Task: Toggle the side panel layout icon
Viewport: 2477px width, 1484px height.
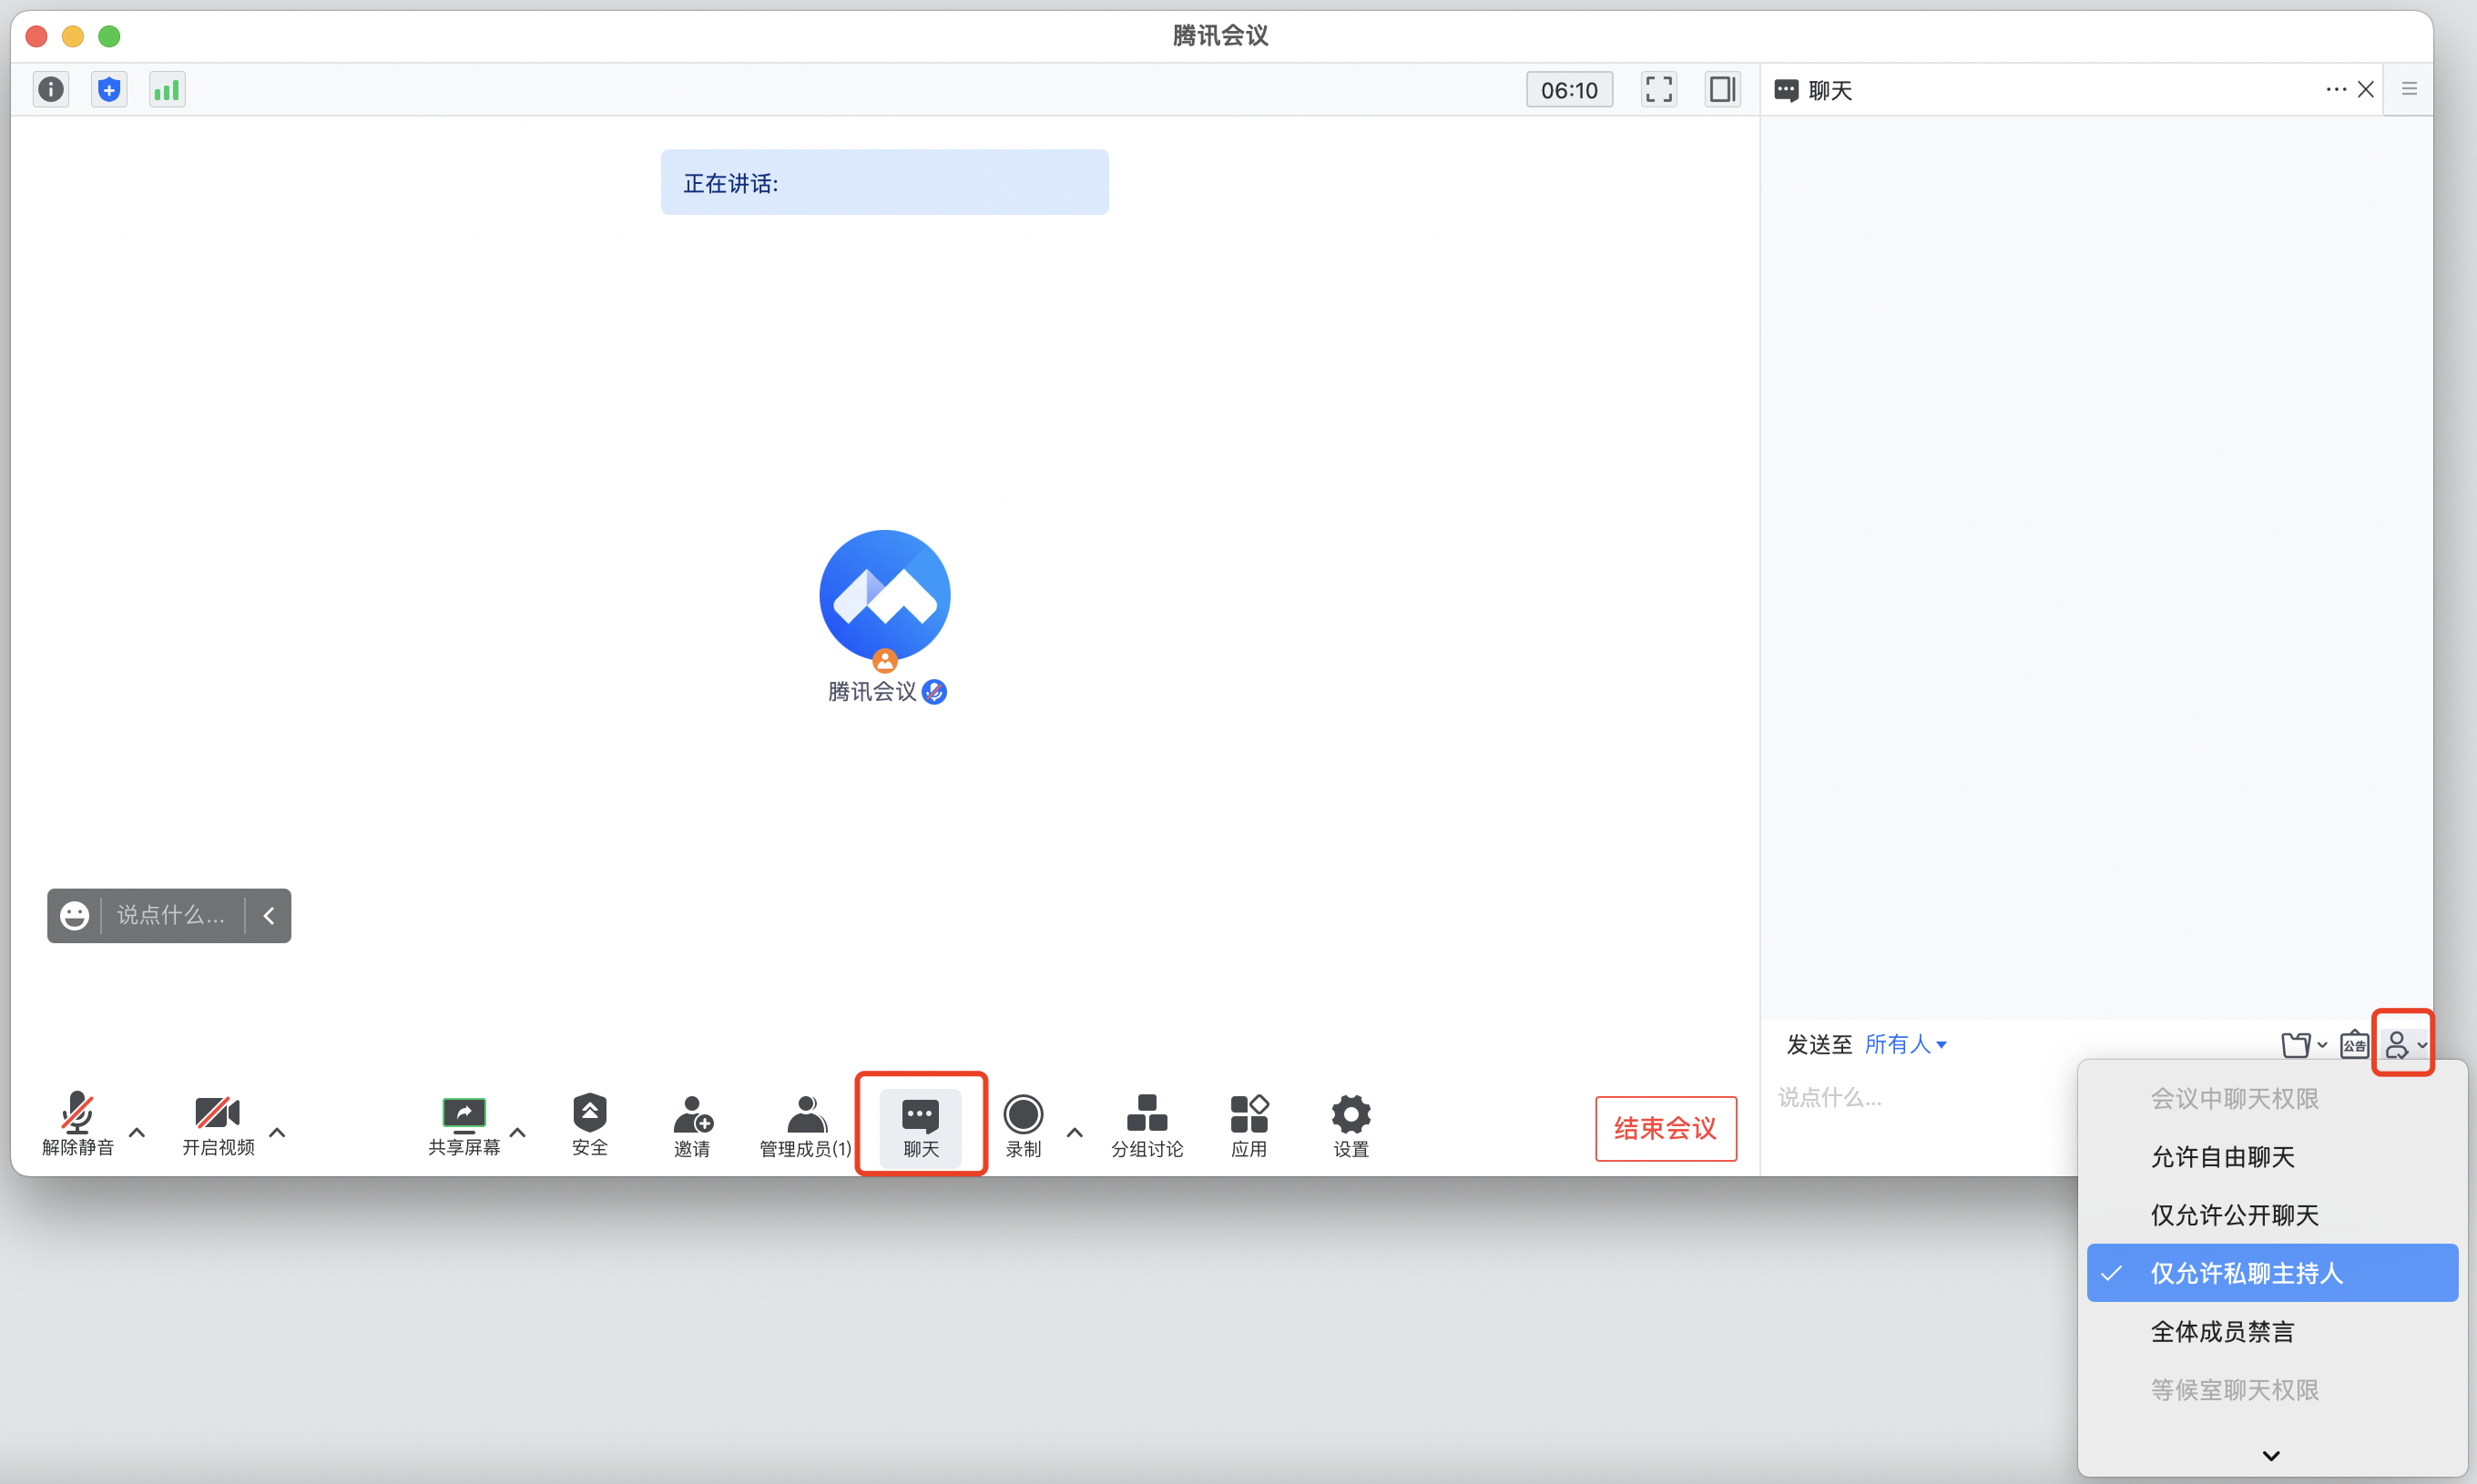Action: [x=1722, y=90]
